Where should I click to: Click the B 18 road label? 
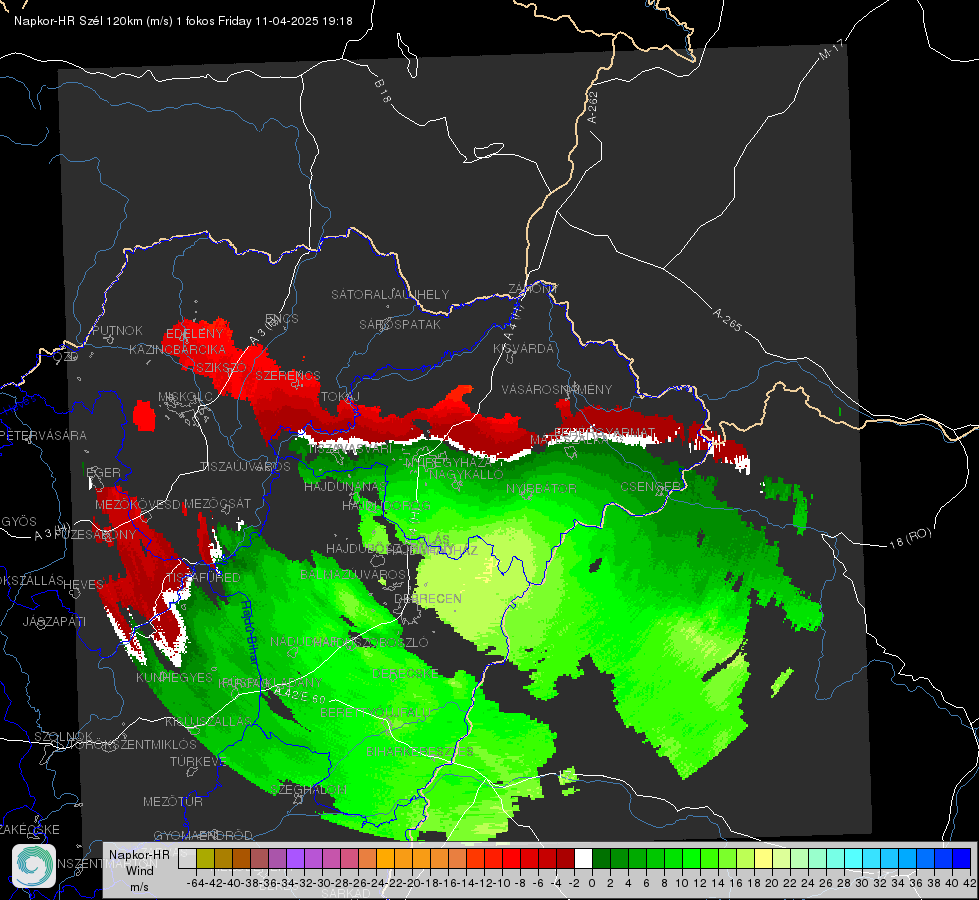[383, 91]
